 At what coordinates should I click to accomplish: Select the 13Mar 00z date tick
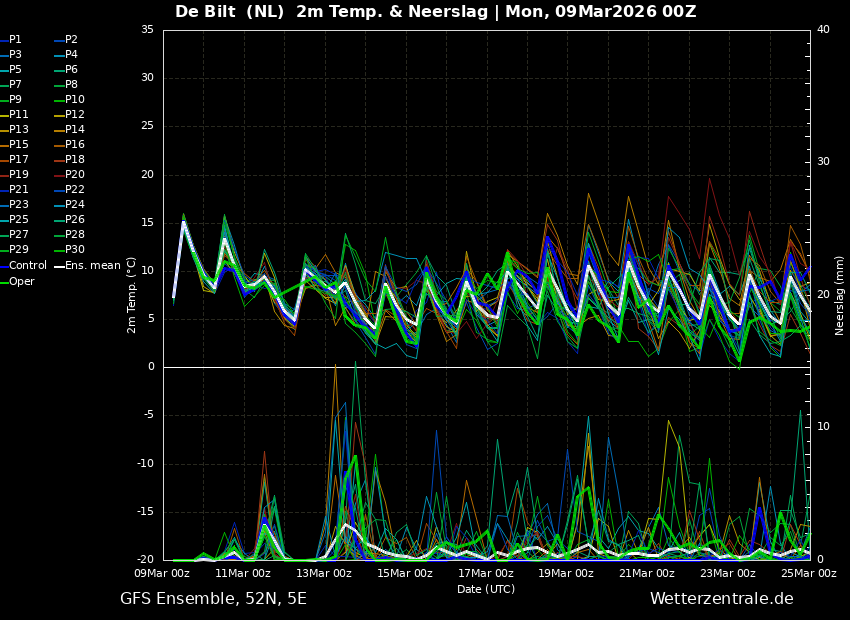tap(324, 573)
